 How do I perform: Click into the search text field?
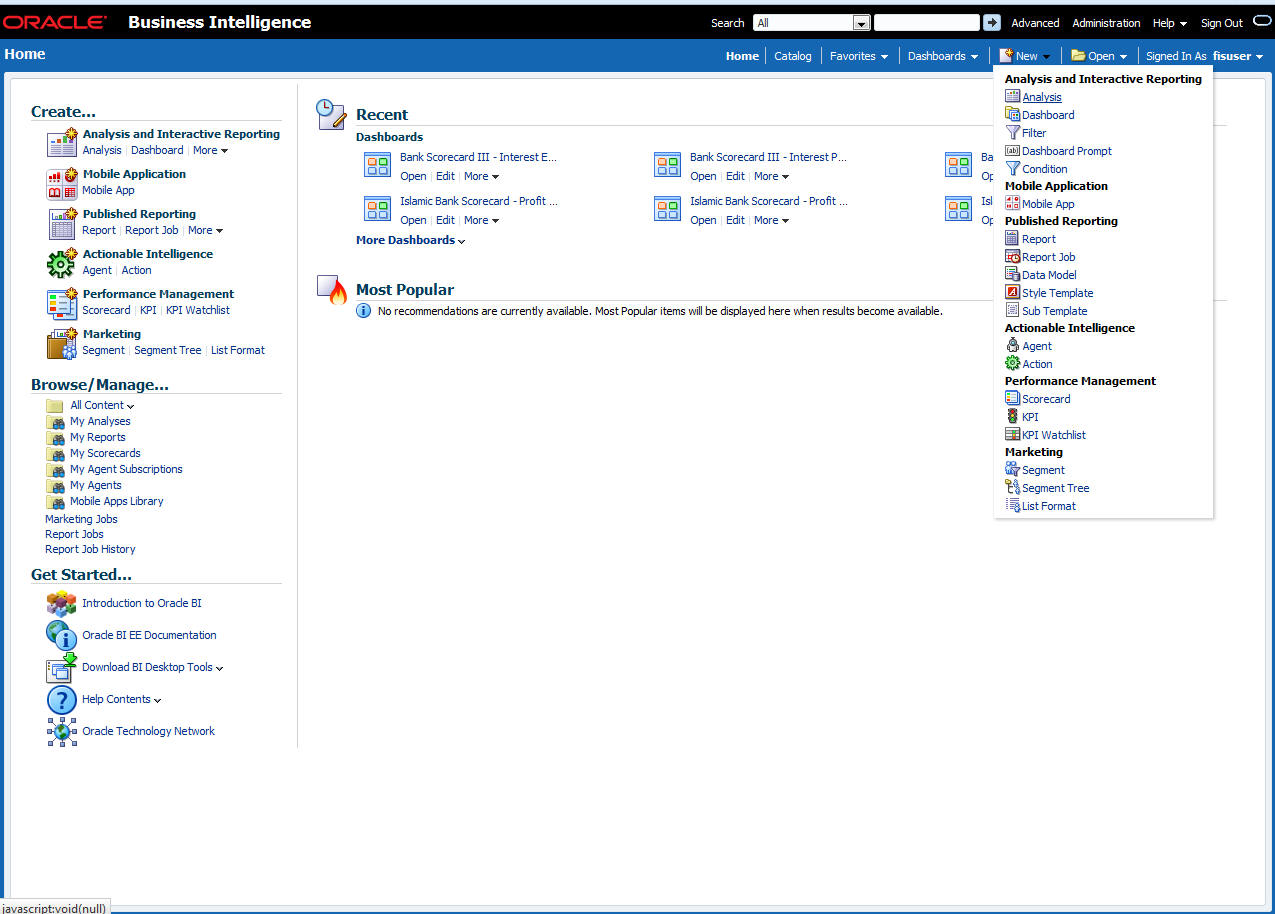pyautogui.click(x=926, y=22)
